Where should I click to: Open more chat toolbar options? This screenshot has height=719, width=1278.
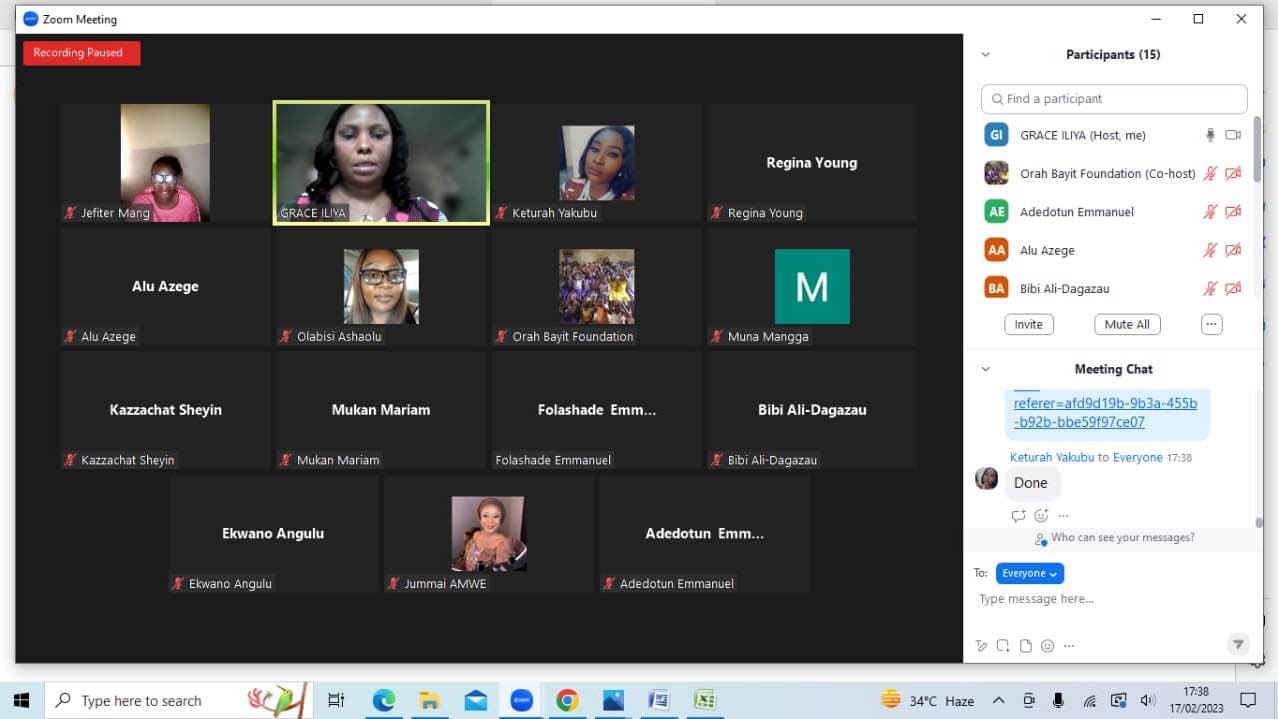pos(1069,646)
